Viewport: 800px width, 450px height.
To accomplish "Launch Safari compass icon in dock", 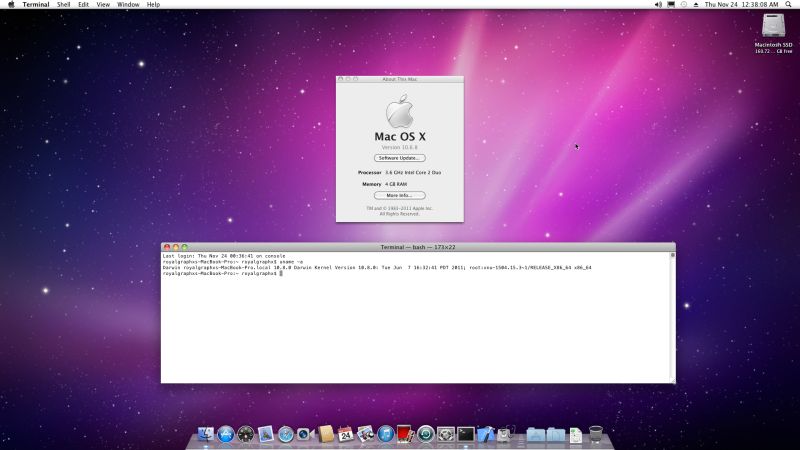I will point(286,434).
